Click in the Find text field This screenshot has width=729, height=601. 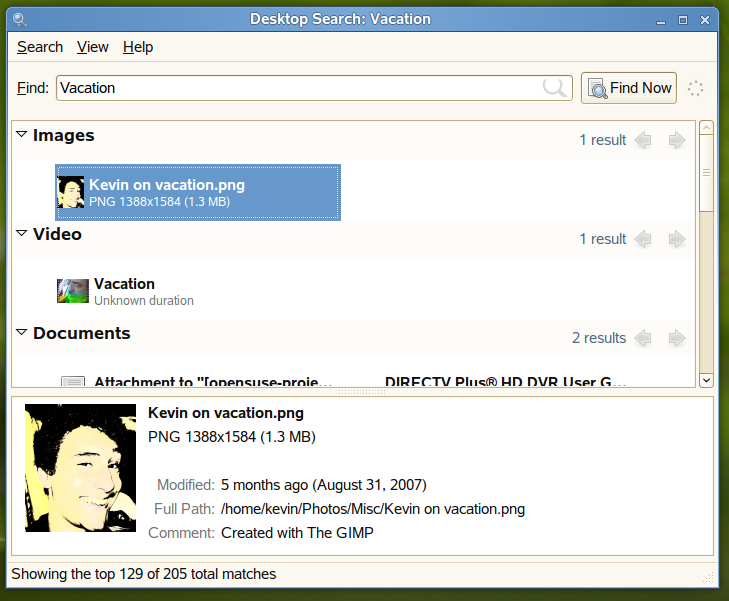pos(300,88)
